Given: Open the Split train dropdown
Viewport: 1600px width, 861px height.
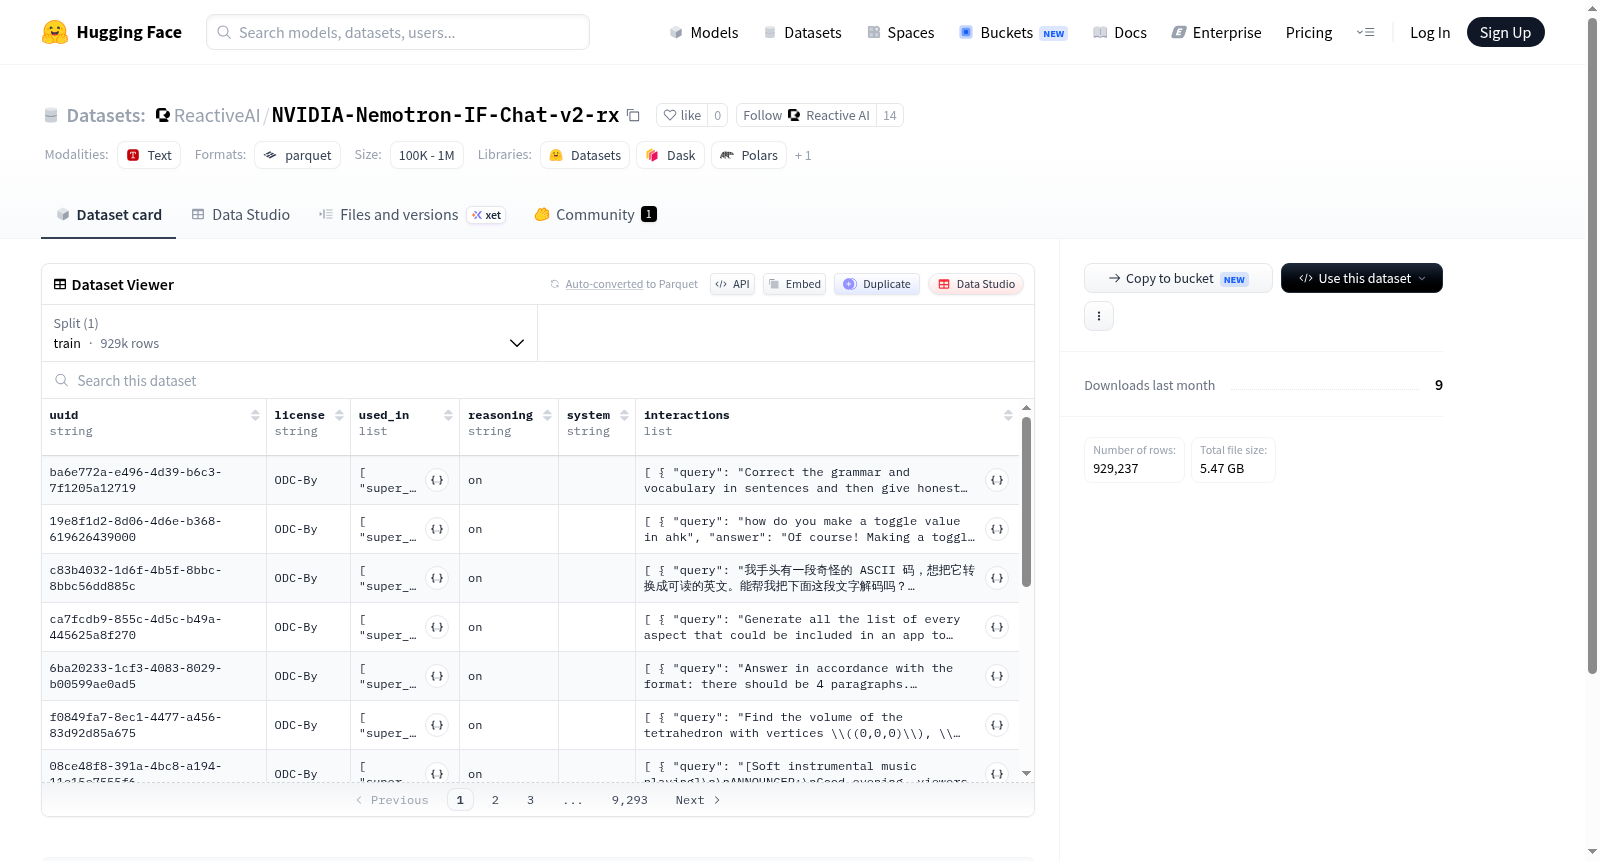Looking at the screenshot, I should (289, 333).
